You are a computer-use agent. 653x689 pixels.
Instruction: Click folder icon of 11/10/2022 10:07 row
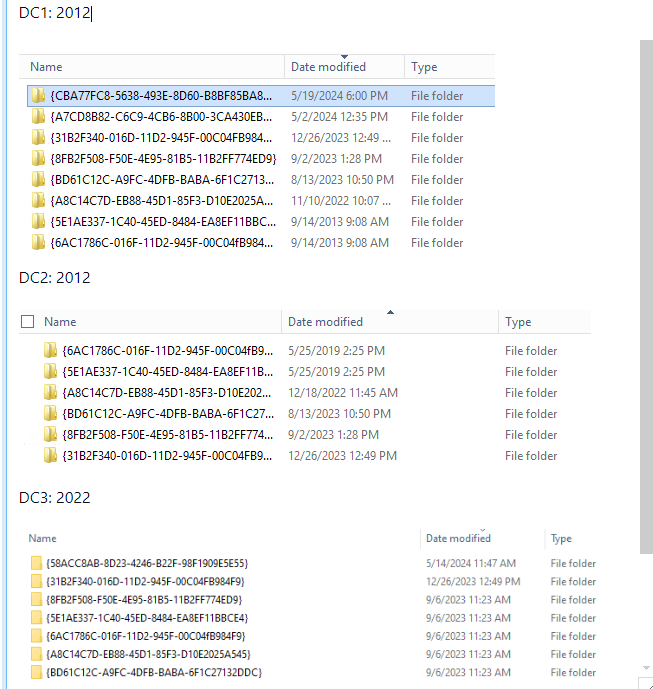(38, 200)
